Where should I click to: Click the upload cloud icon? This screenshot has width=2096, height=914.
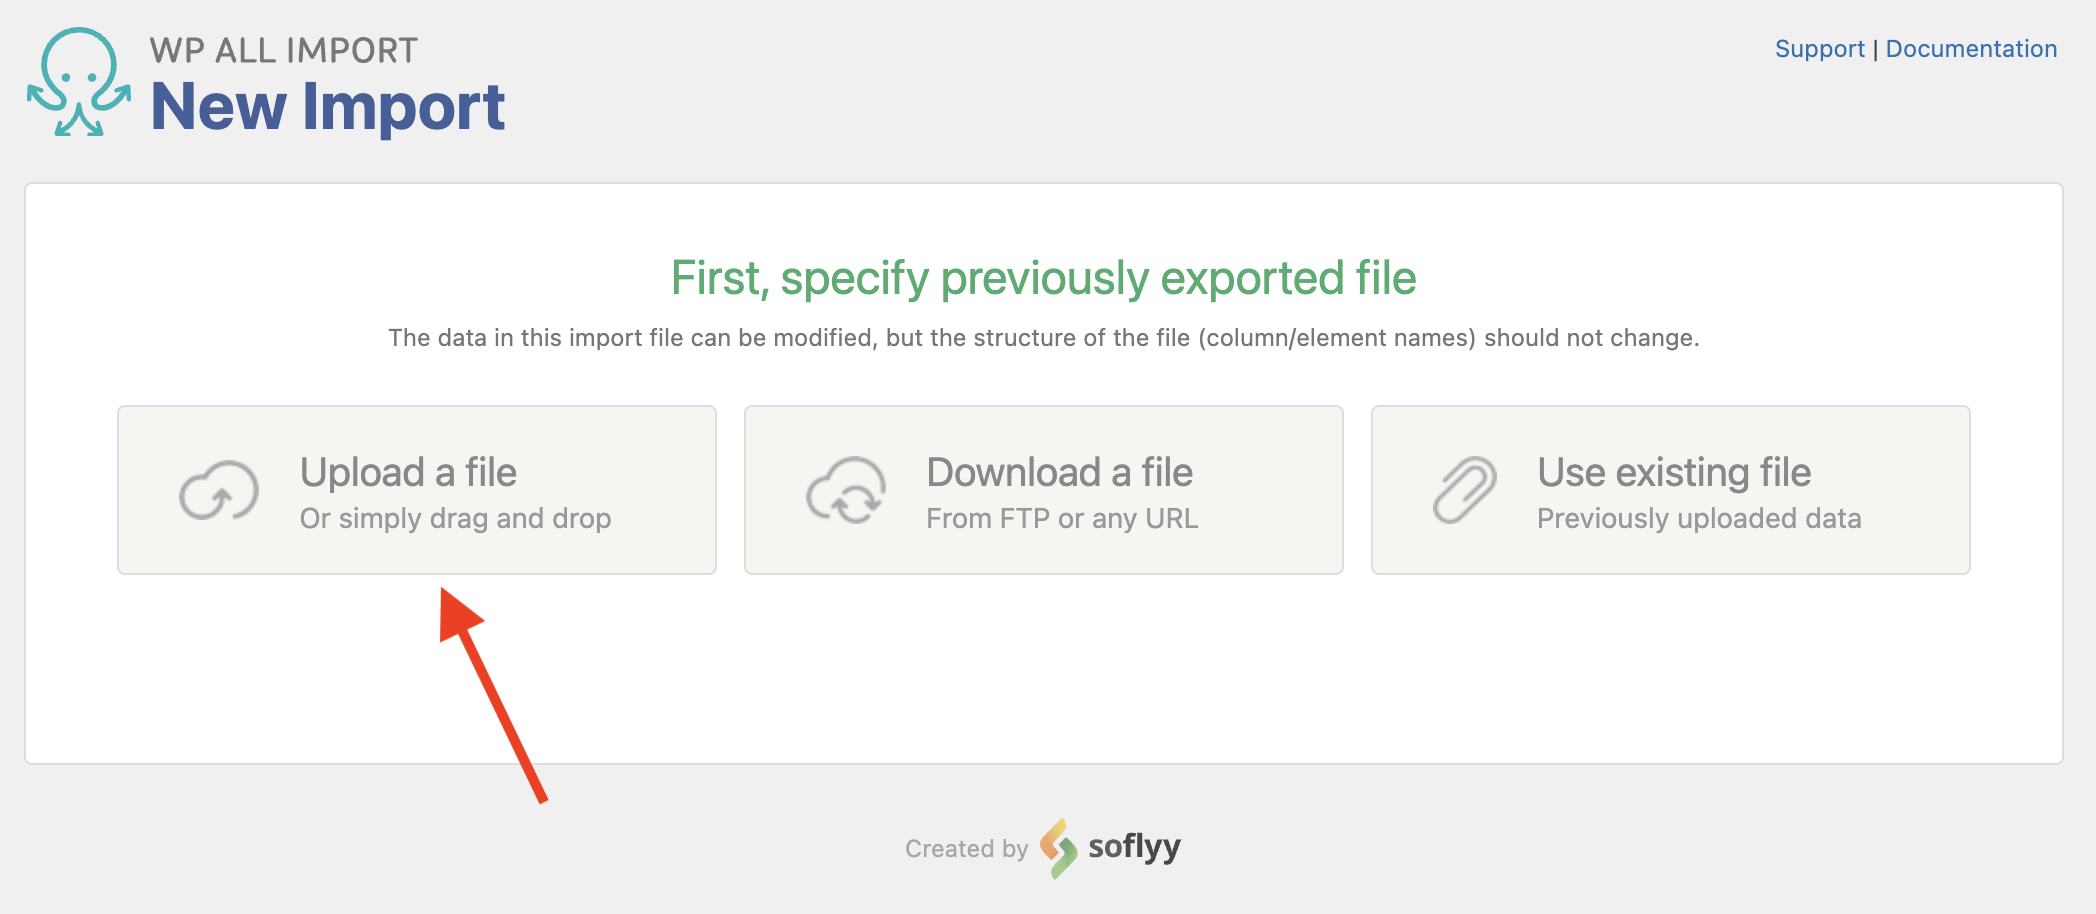pyautogui.click(x=219, y=490)
